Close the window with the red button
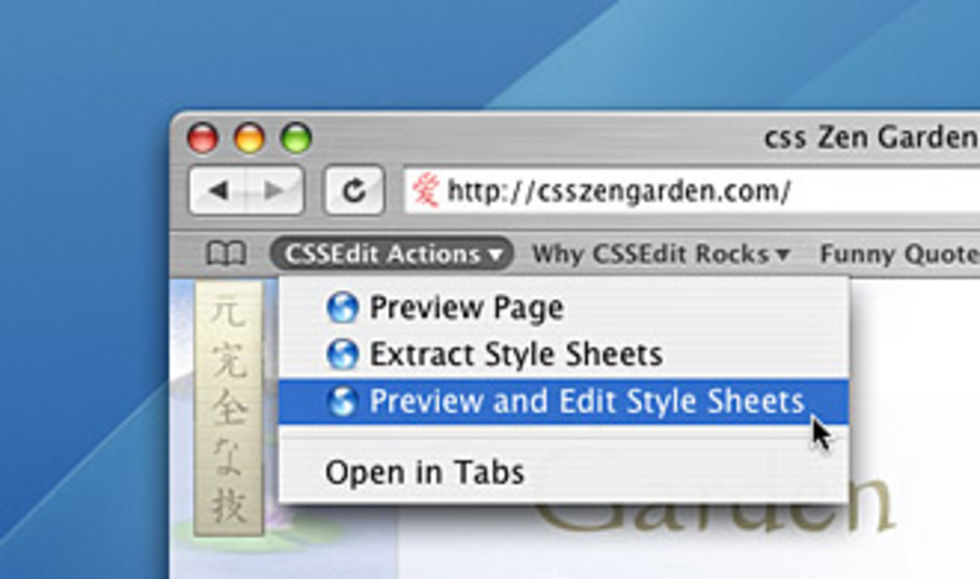The height and width of the screenshot is (579, 980). point(203,138)
